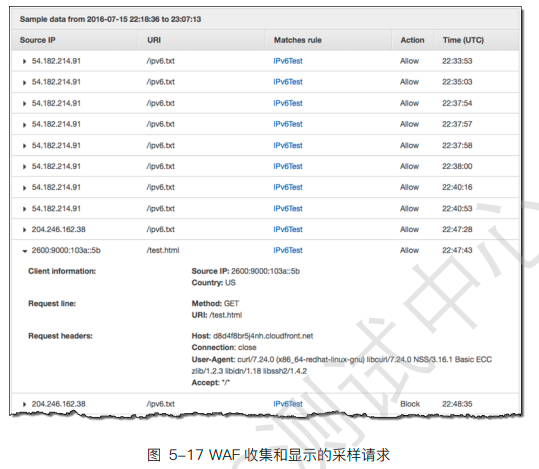Open IPv6Test rule link in /test.html row
The image size is (539, 469).
[288, 250]
